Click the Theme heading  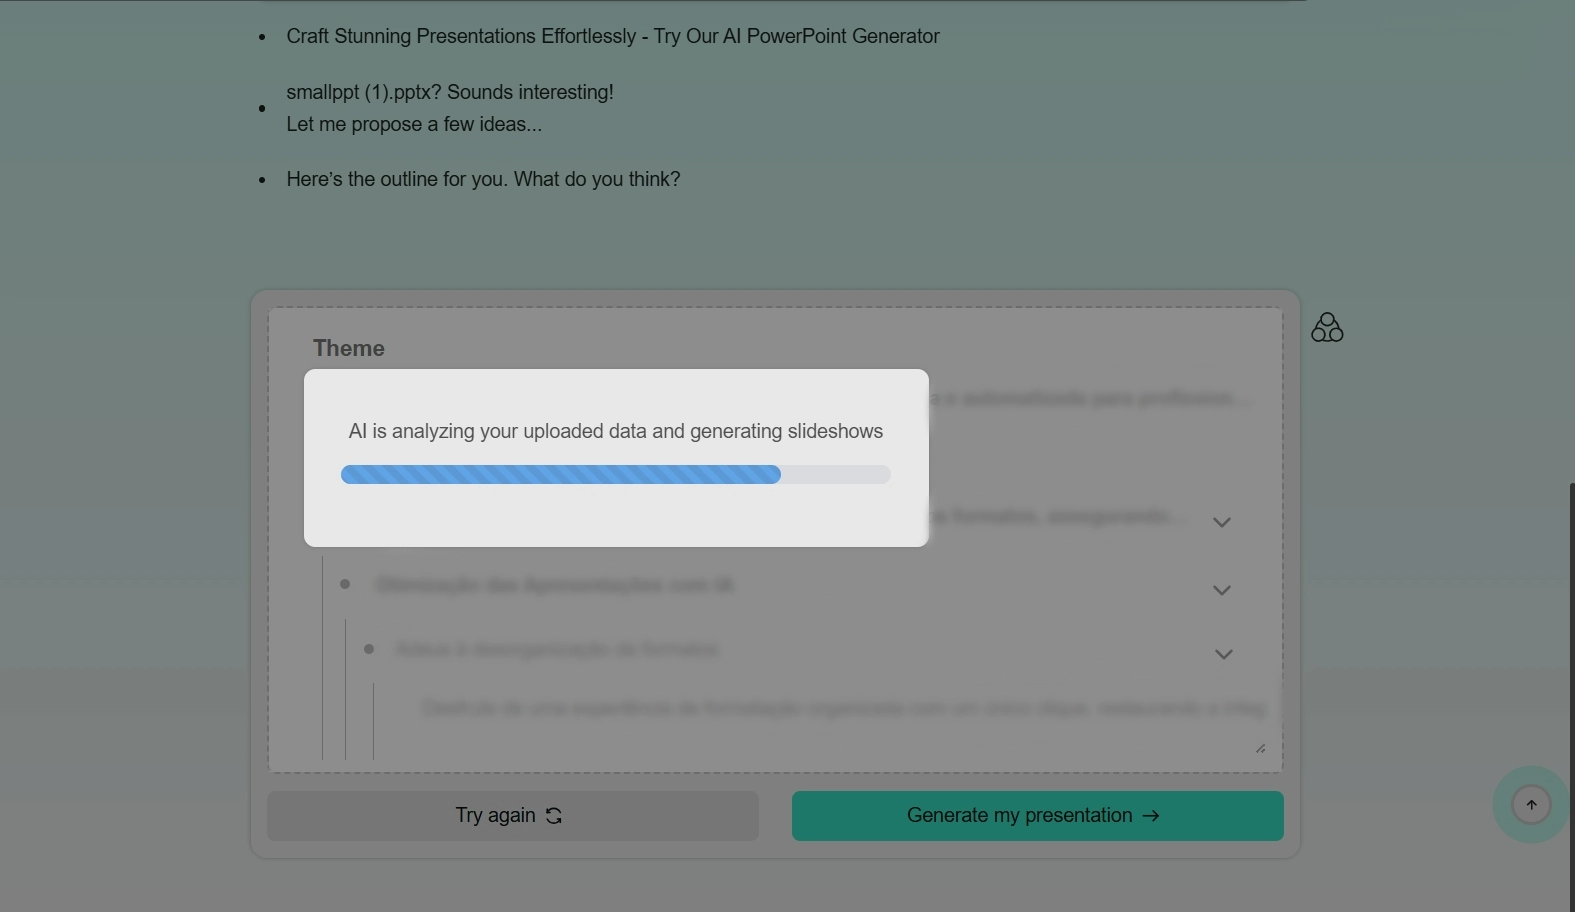point(349,348)
